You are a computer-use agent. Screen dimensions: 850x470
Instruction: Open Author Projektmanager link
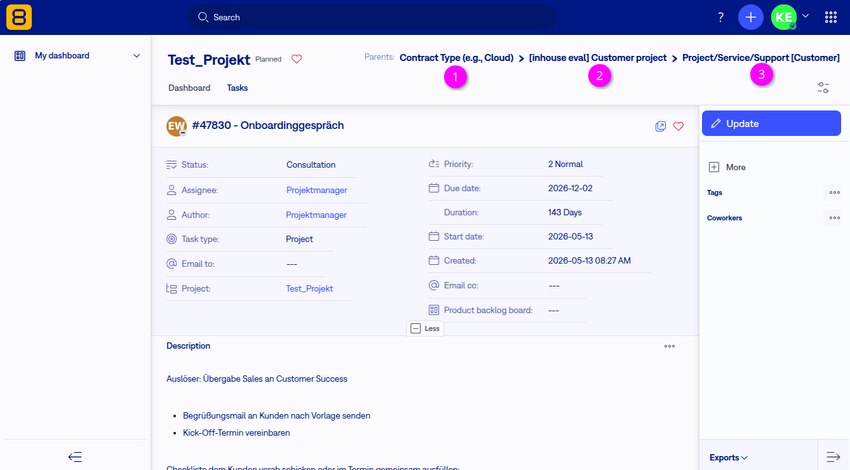tap(316, 215)
